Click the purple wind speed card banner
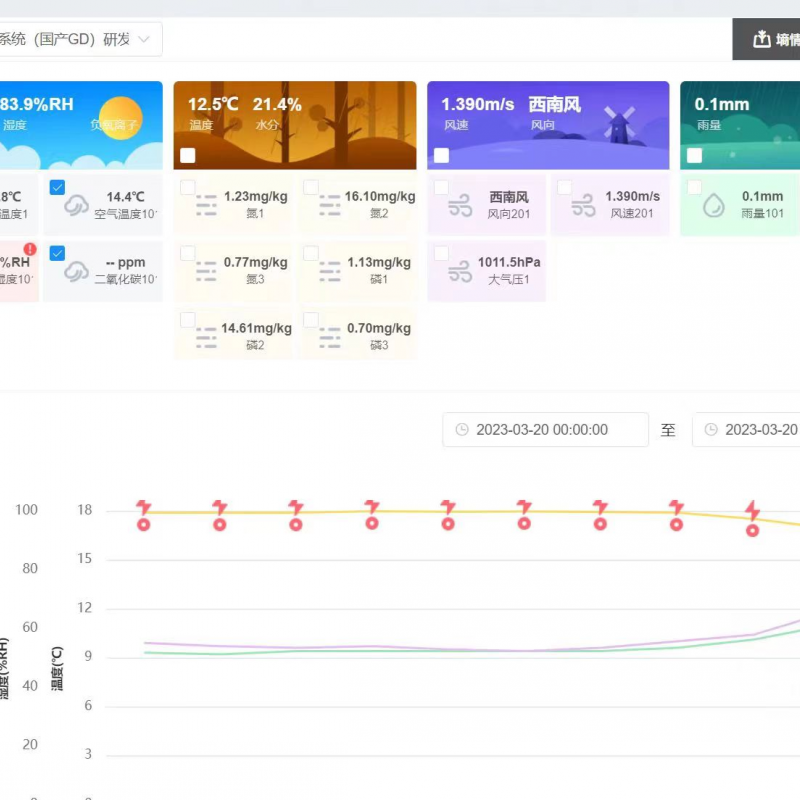This screenshot has height=800, width=800. coord(548,125)
